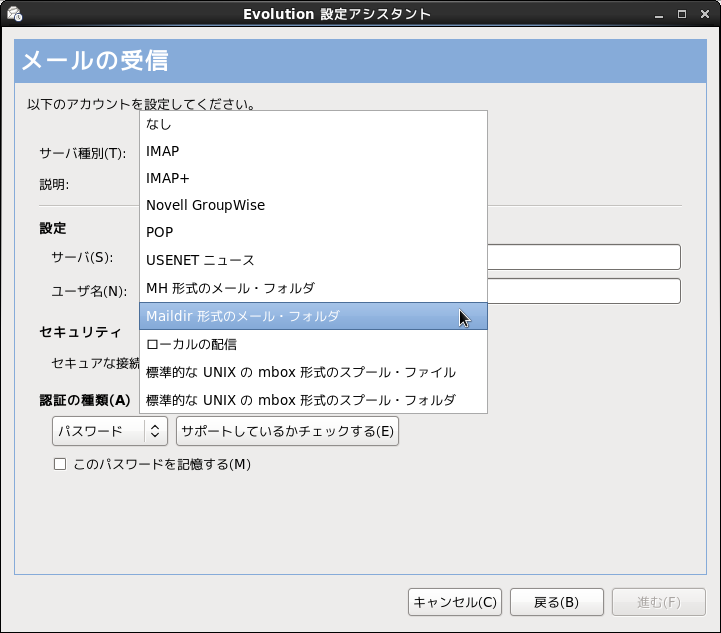Viewport: 721px width, 633px height.
Task: Select Maildir 形式のメール・フォルダ option
Action: (x=313, y=316)
